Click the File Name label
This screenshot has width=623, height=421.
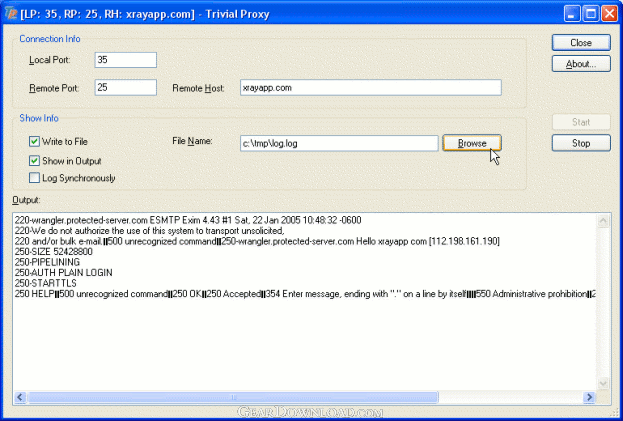point(192,141)
